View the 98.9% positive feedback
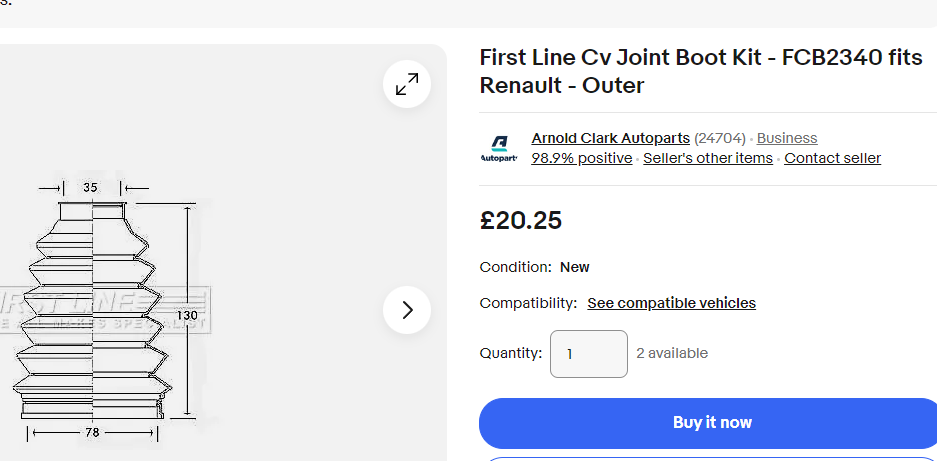 tap(581, 158)
